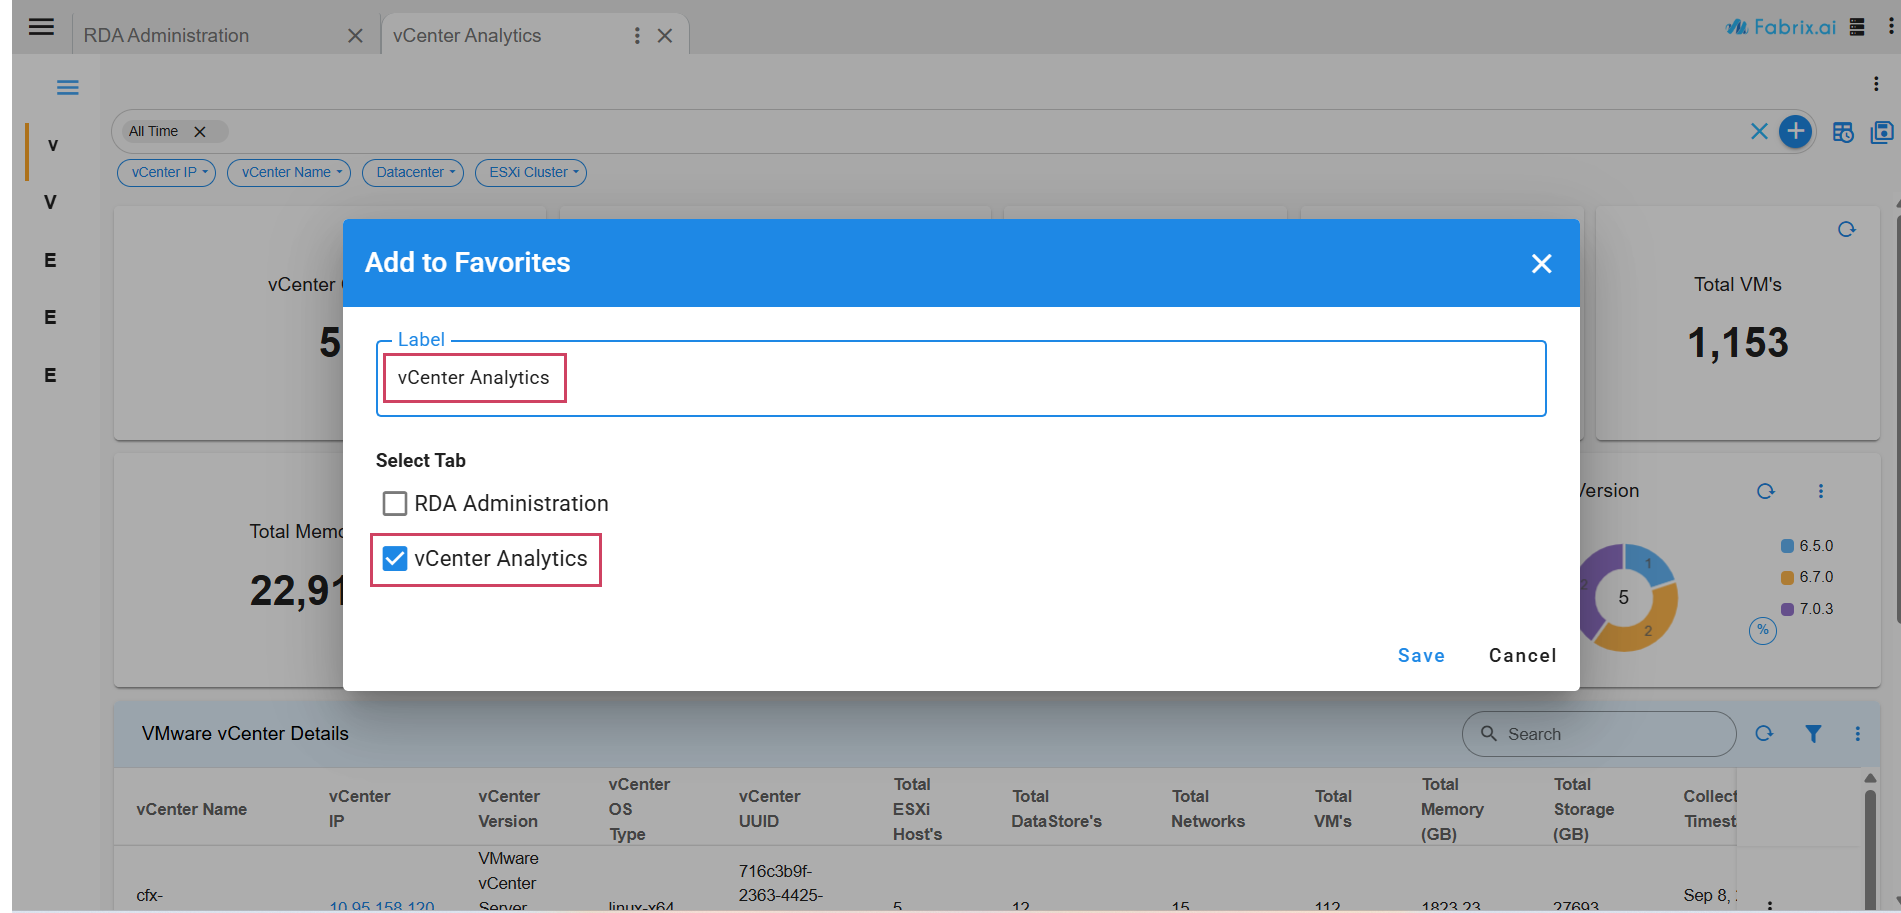
Task: Open the ESXi Cluster filter dropdown
Action: click(530, 172)
